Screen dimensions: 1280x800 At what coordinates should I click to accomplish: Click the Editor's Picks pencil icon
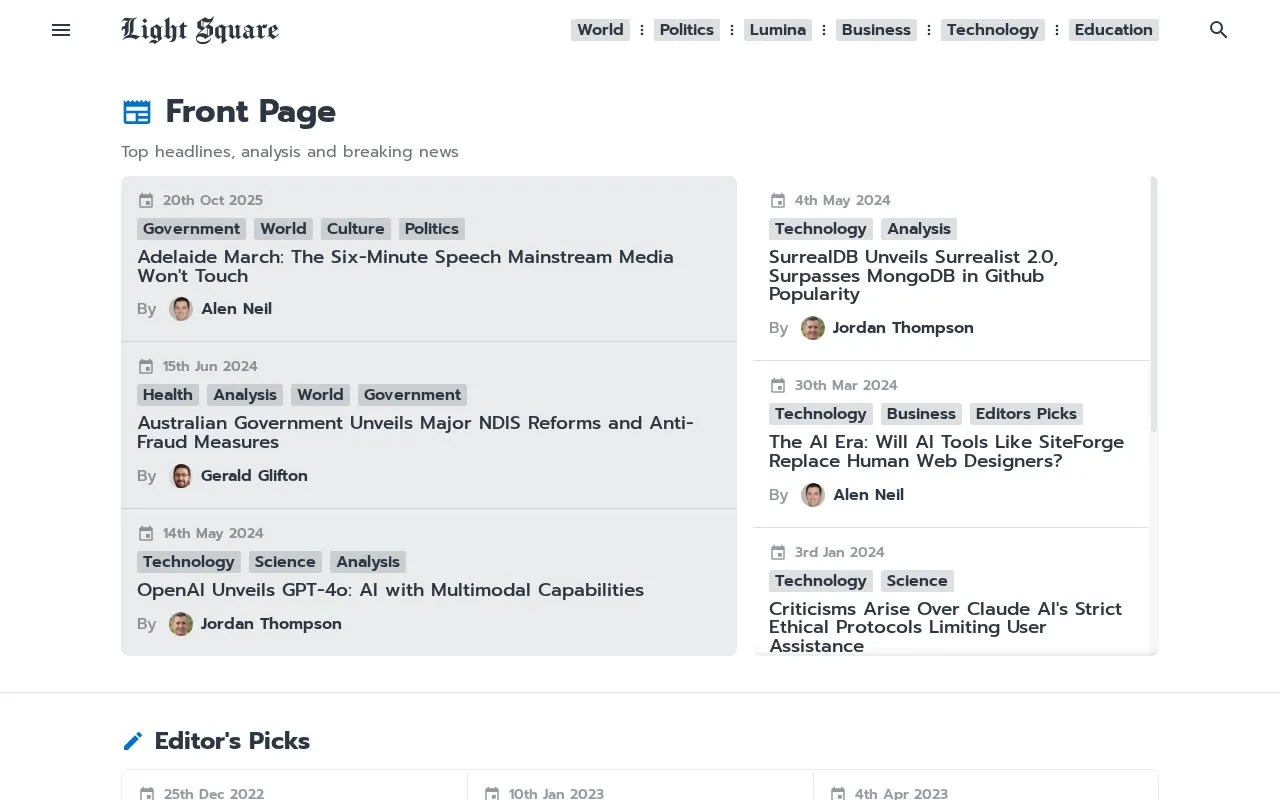click(133, 741)
